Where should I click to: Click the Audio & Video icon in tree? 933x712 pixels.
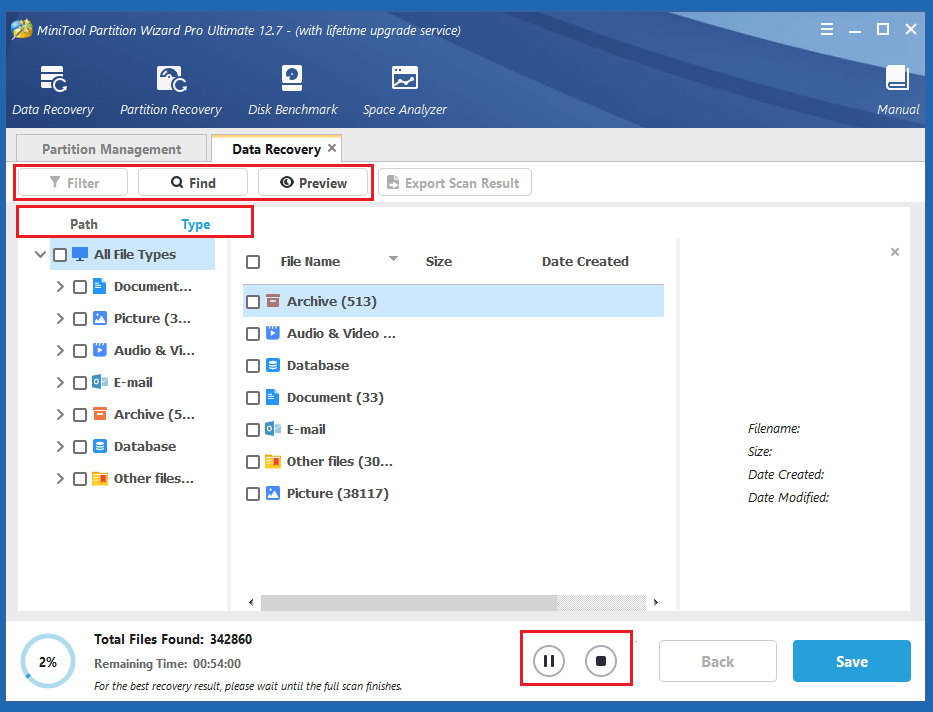tap(100, 350)
